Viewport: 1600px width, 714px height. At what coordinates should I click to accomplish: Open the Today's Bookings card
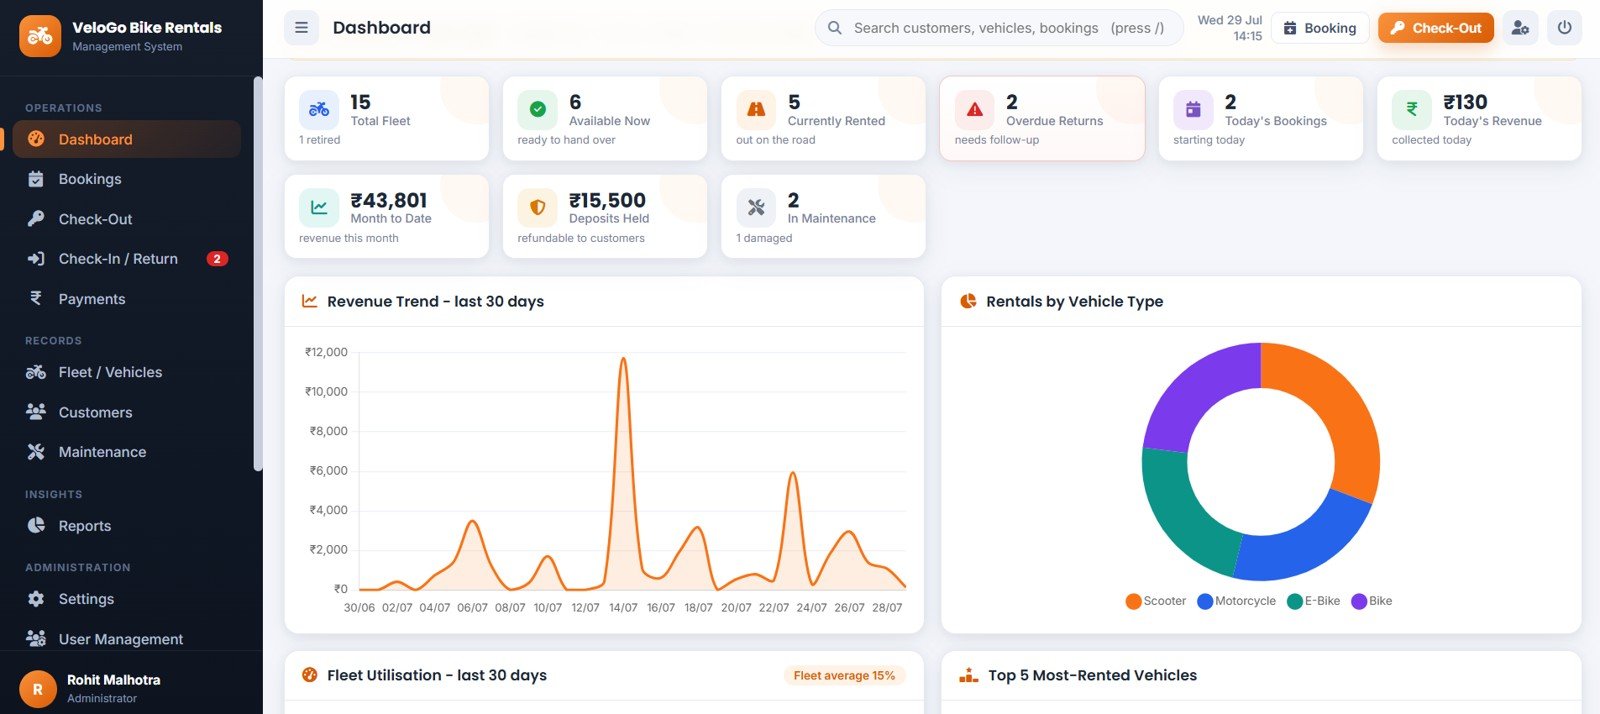click(1261, 118)
